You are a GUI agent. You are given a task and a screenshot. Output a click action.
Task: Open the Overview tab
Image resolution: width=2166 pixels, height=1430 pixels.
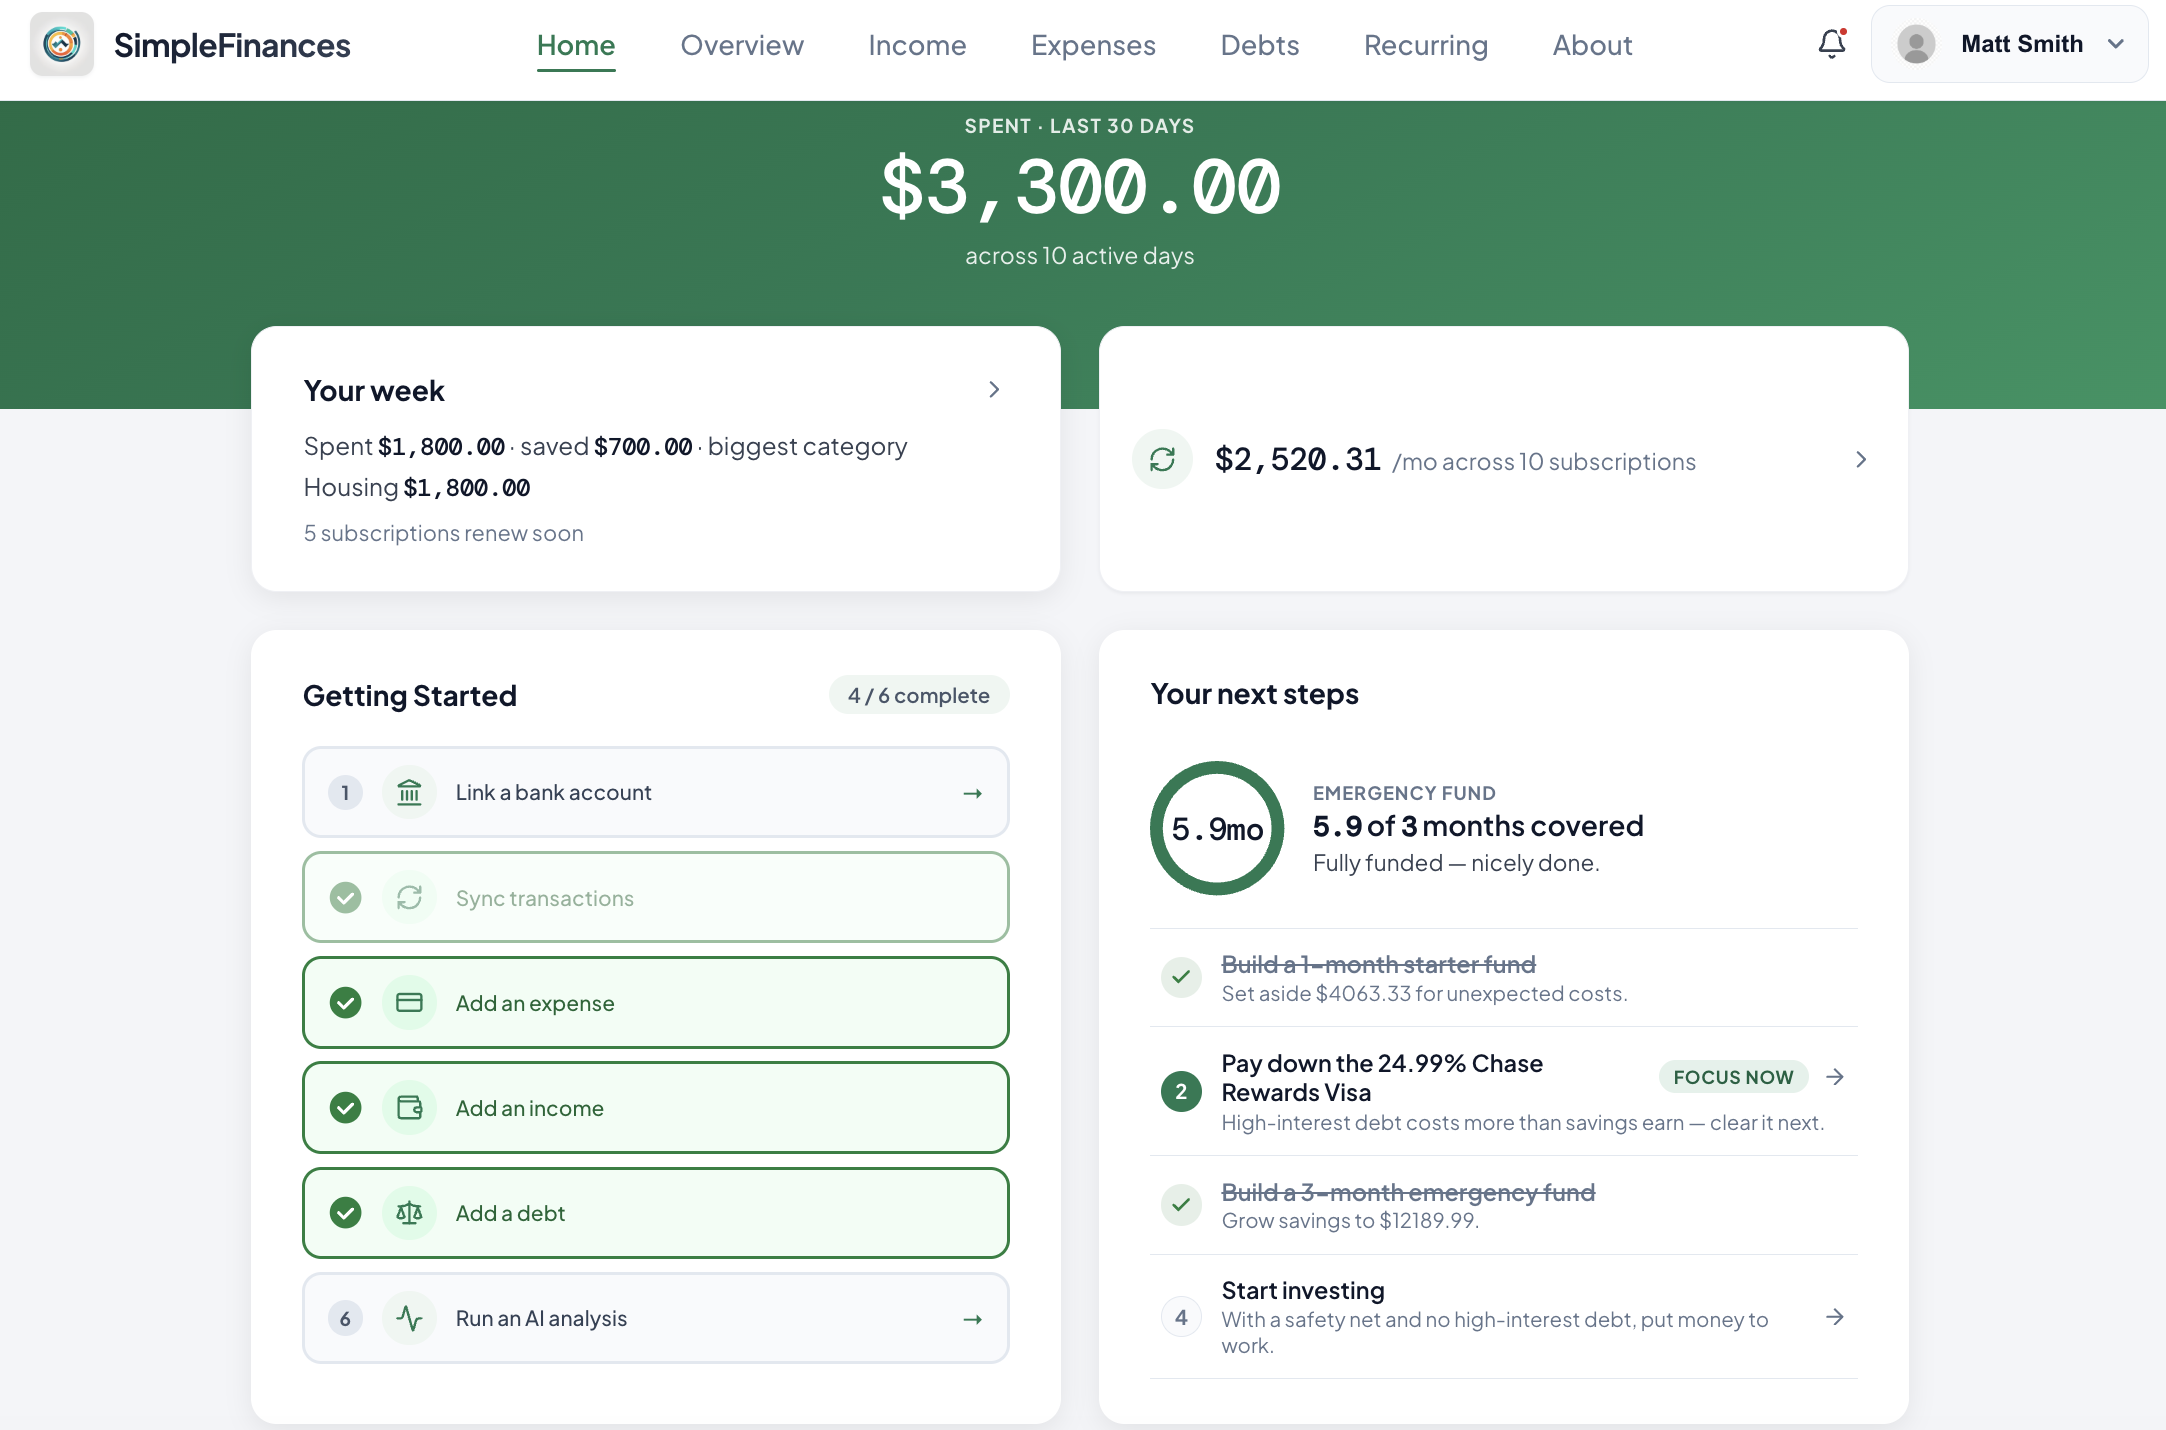coord(742,45)
